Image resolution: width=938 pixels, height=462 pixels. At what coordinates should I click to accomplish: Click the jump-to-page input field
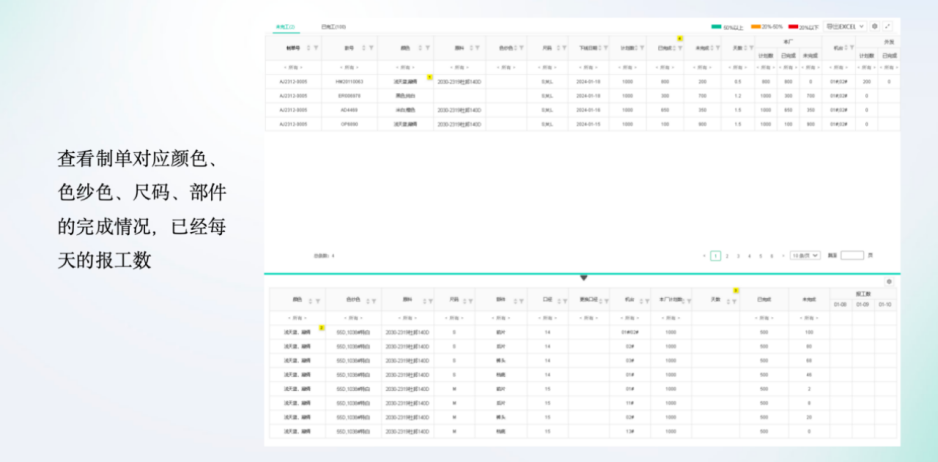pos(852,256)
